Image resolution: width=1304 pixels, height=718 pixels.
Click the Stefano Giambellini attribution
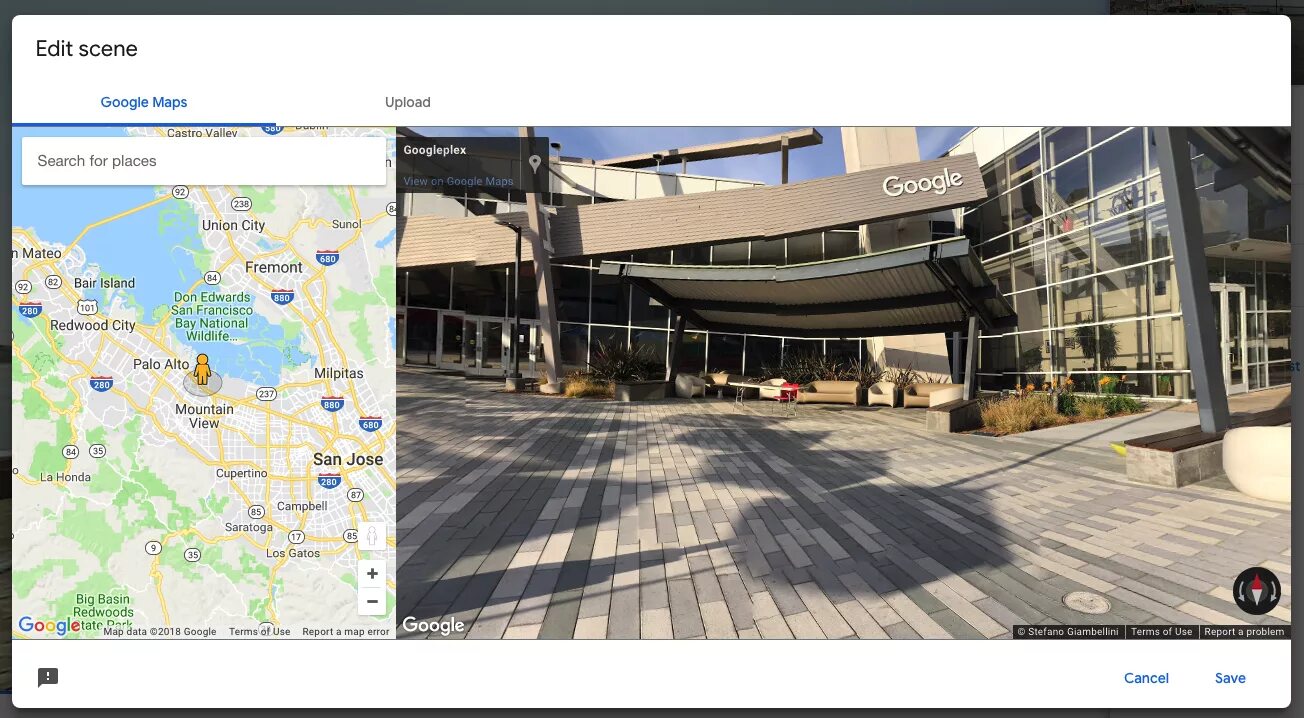tap(1070, 632)
